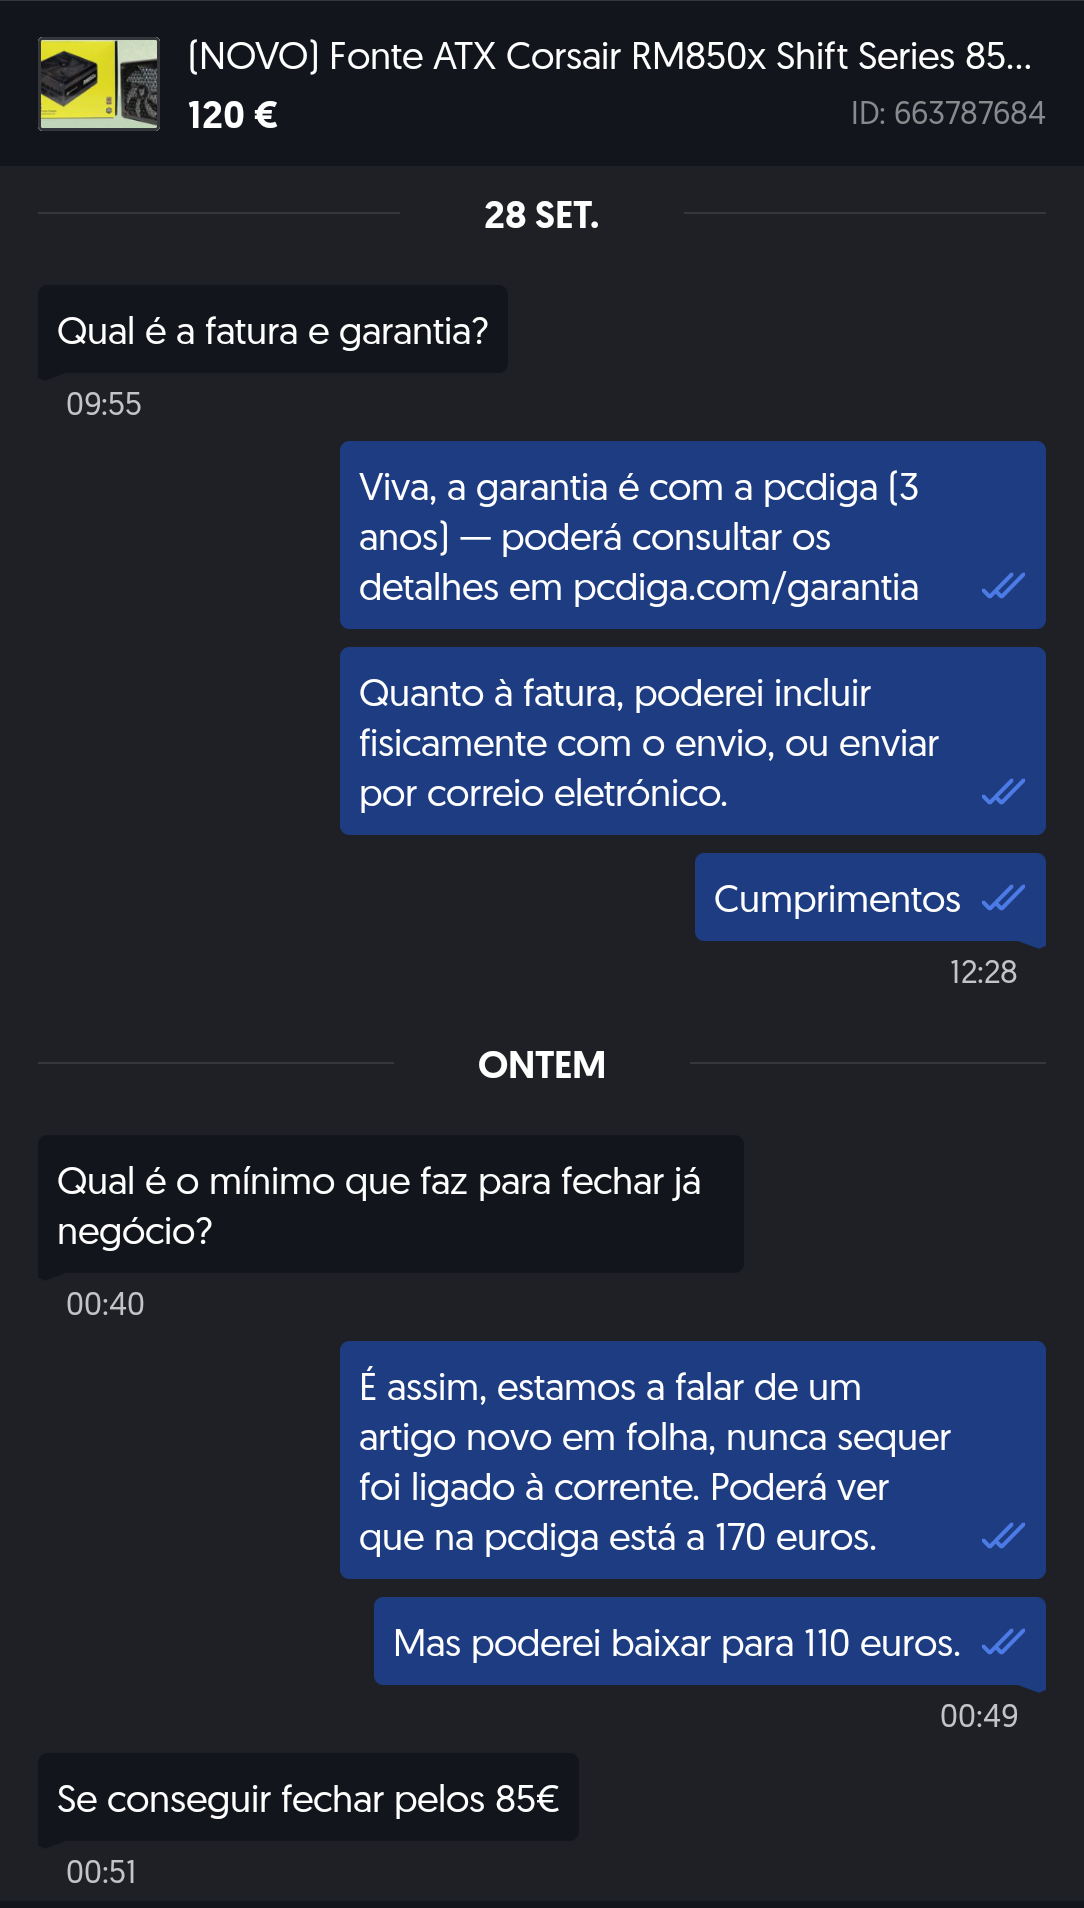Click the listing ID 663787684
Screen dimensions: 1084x1908
pyautogui.click(x=947, y=113)
